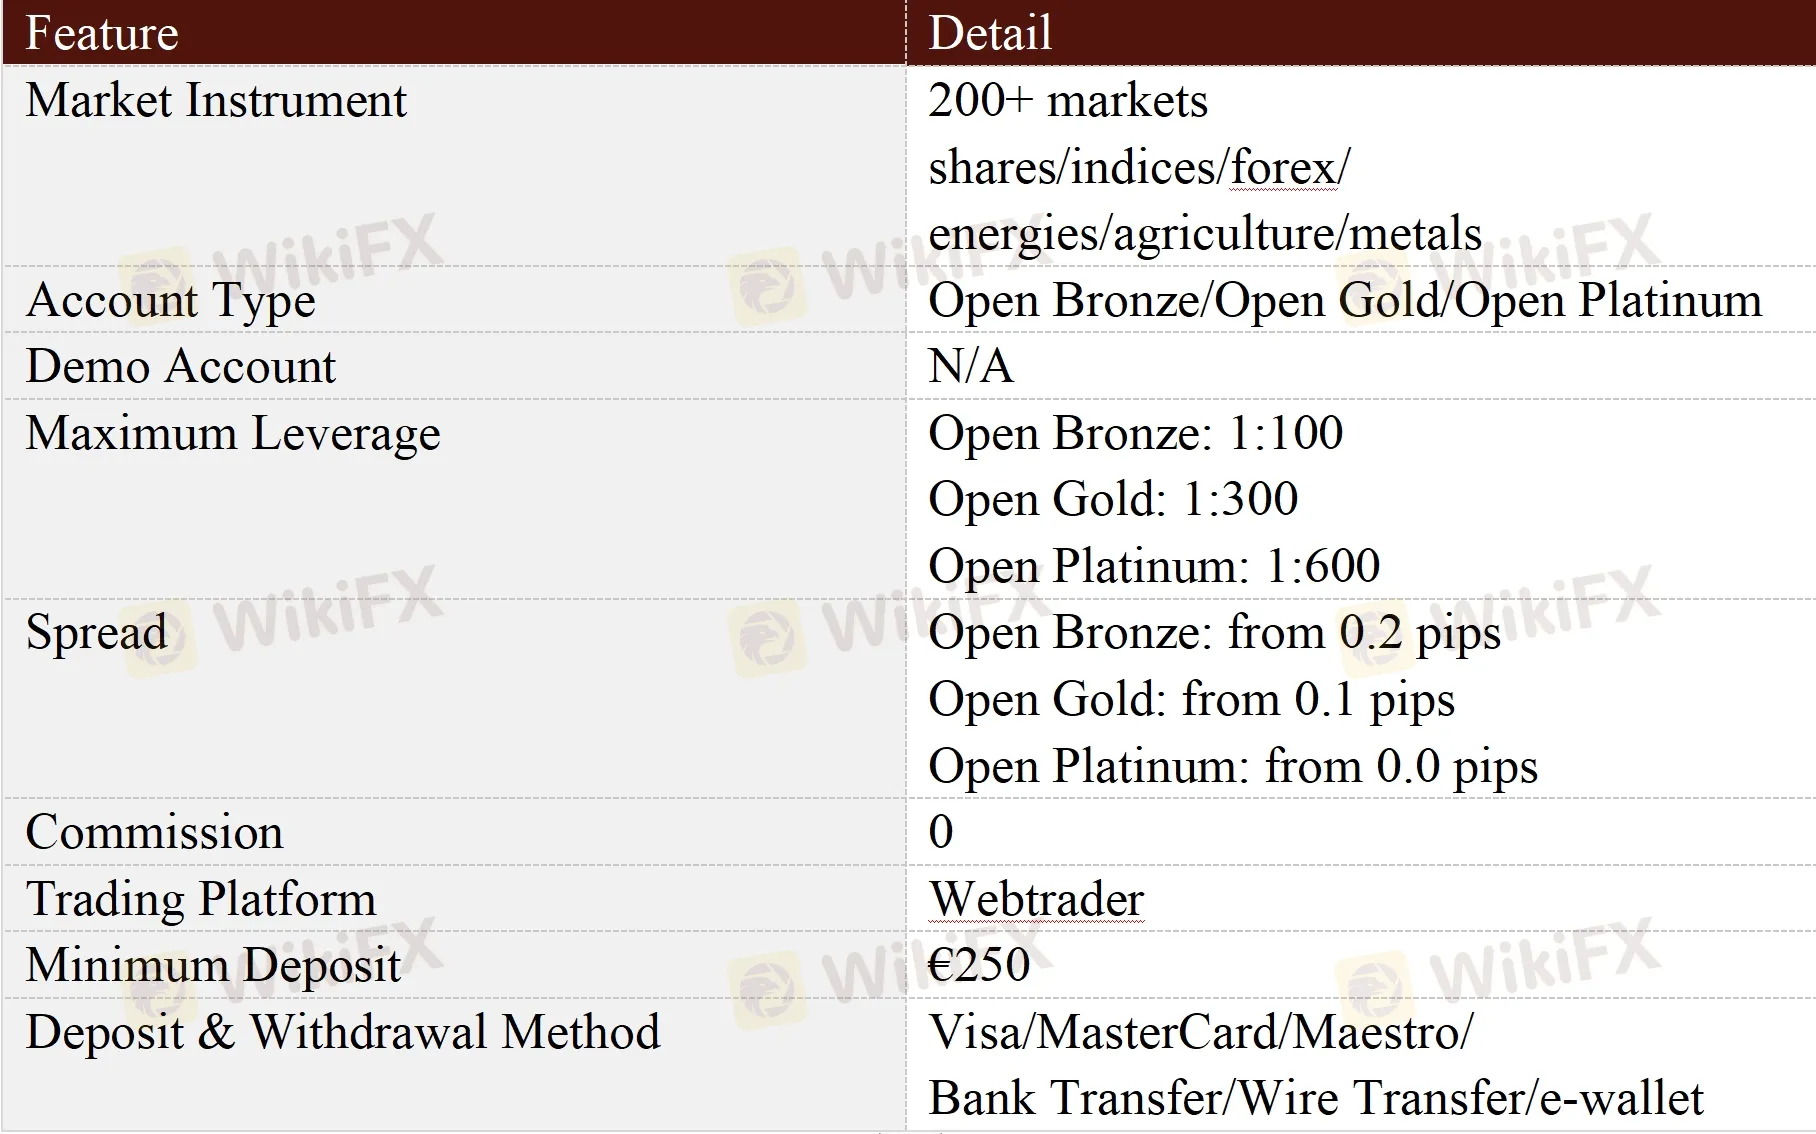Click the Bank Transfer/Wire Transfer/e-wallet line
1816x1134 pixels.
click(x=1316, y=1098)
